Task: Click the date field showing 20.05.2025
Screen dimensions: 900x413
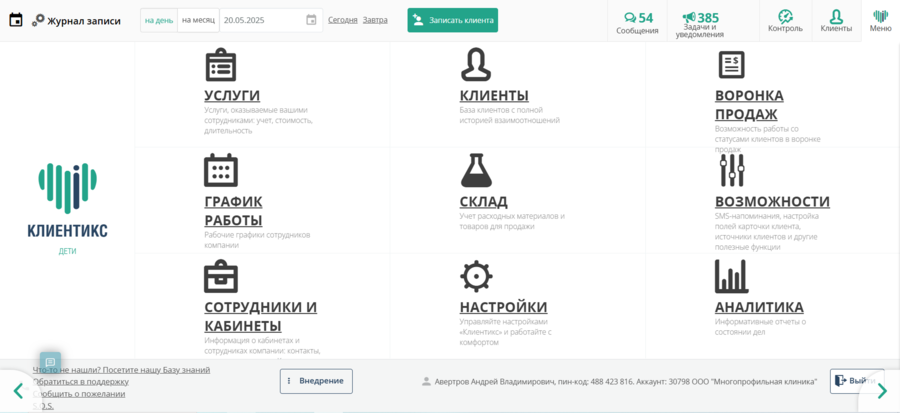Action: [x=260, y=20]
